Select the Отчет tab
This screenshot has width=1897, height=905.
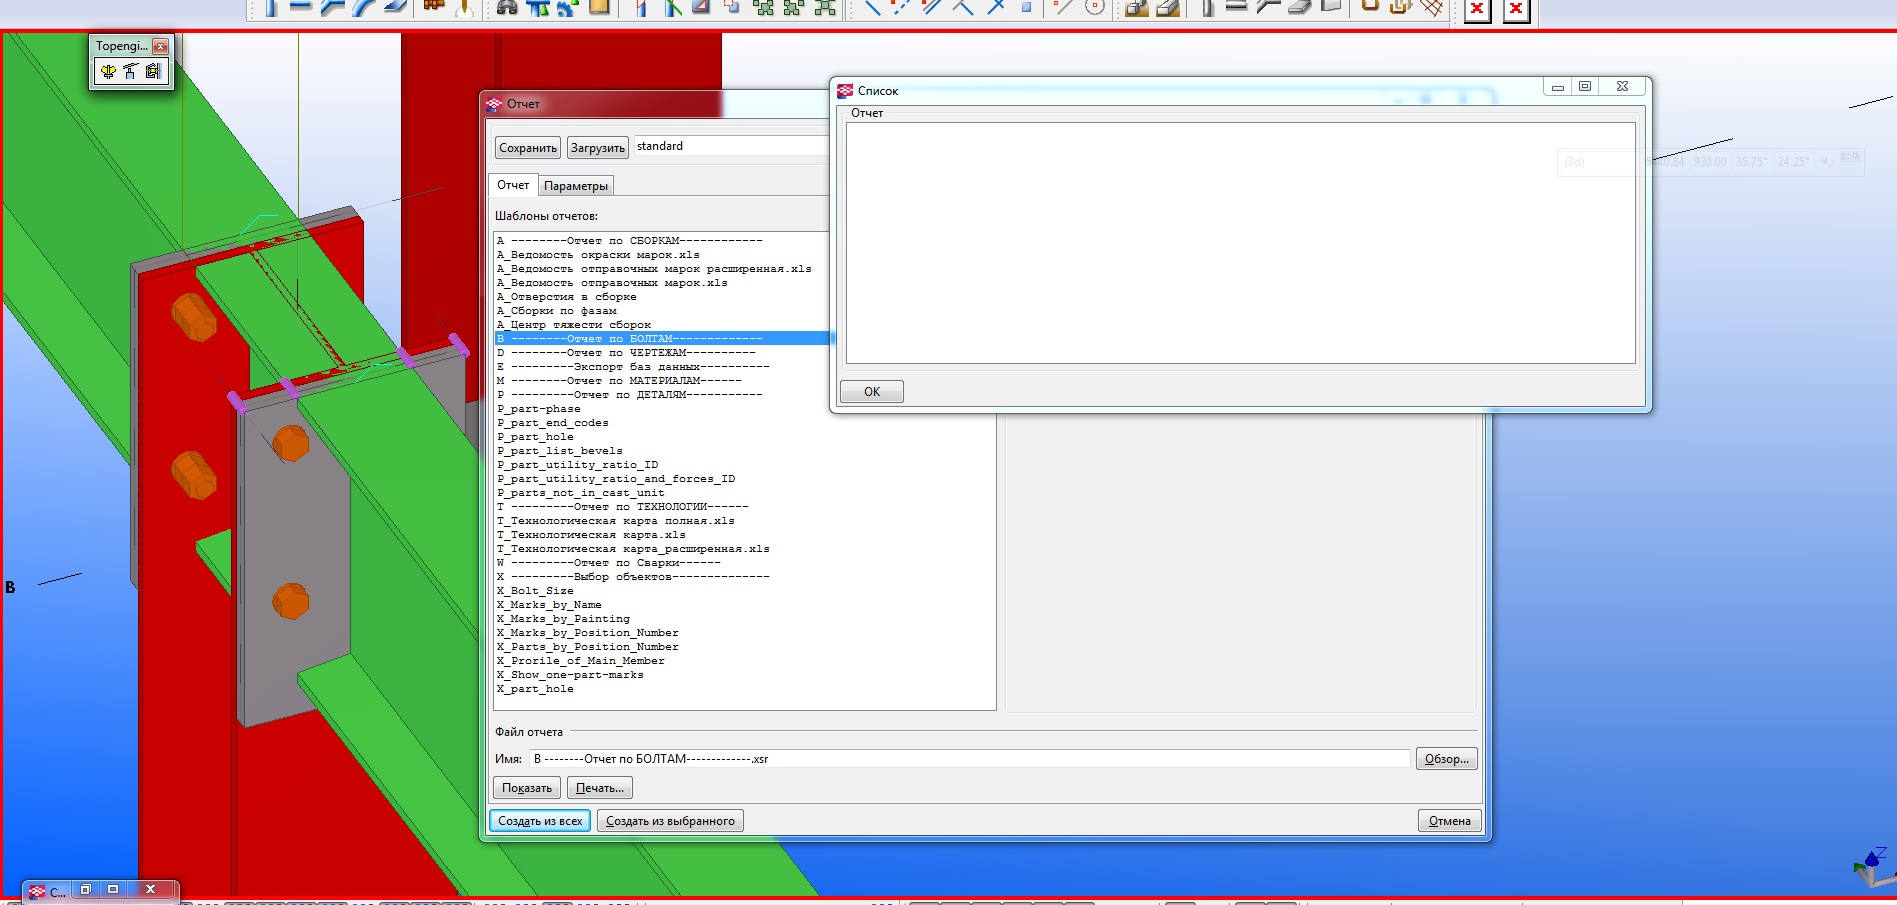513,185
